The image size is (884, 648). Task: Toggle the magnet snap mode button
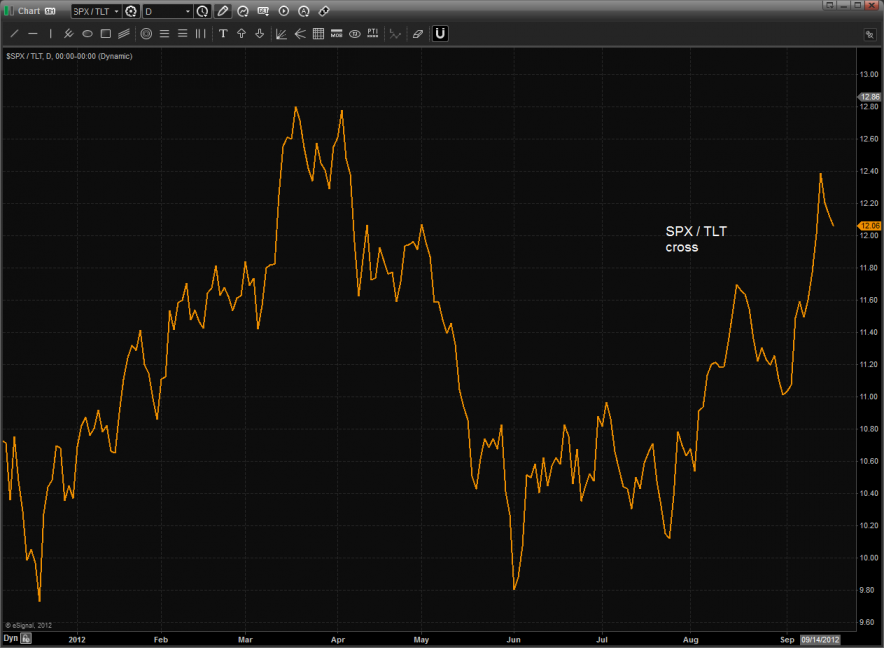440,34
